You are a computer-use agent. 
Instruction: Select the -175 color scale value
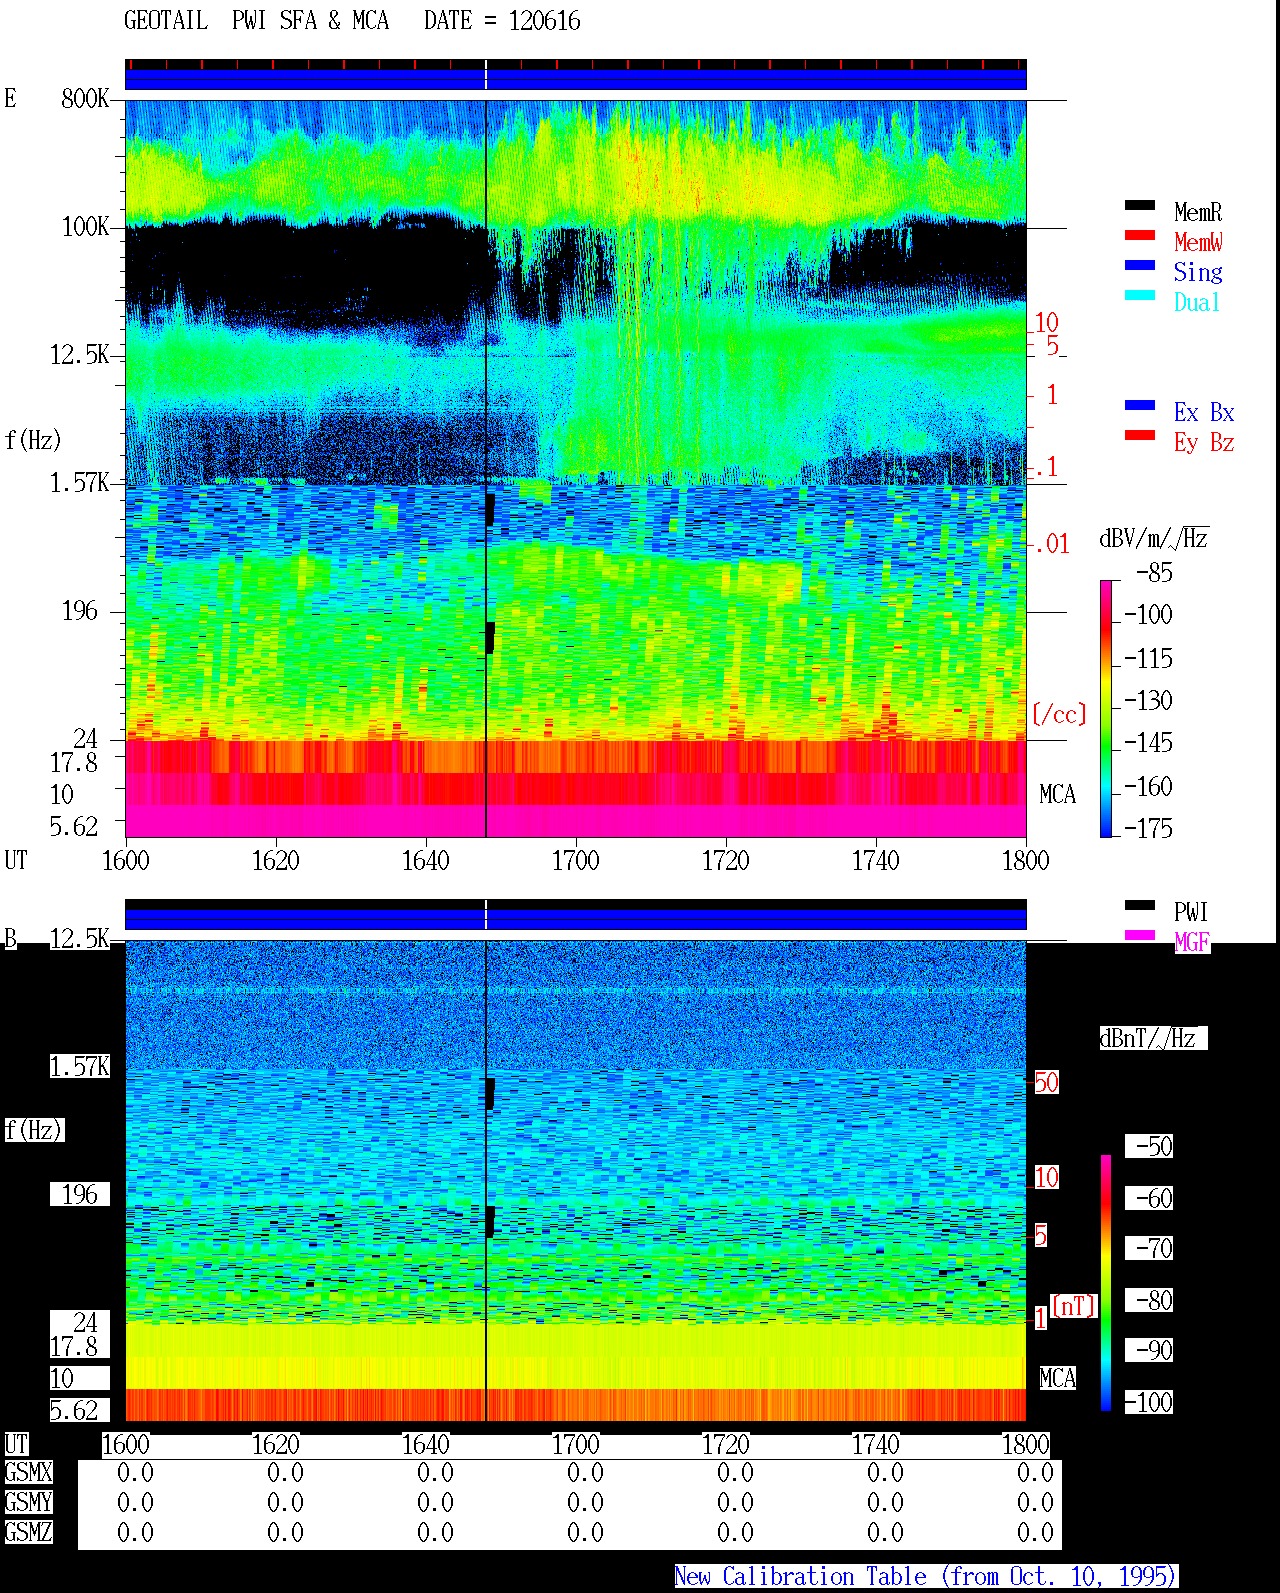coord(1148,828)
